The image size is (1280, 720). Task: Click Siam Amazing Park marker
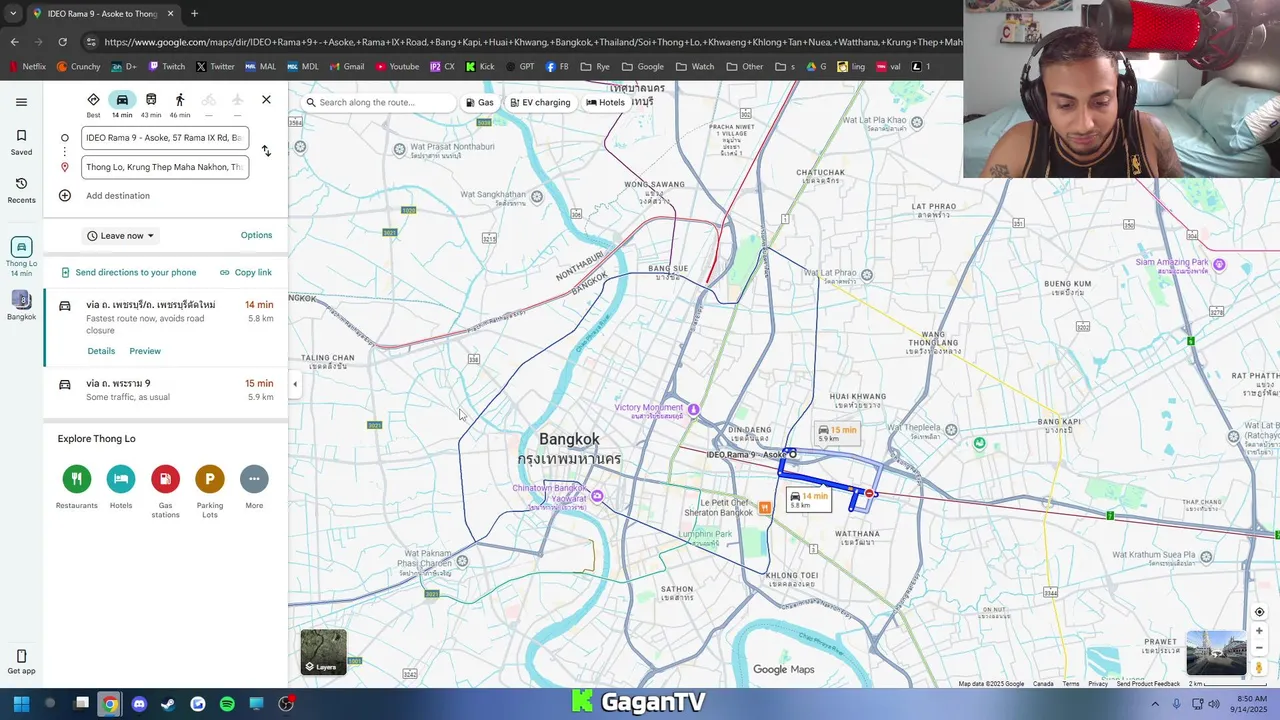(1218, 265)
